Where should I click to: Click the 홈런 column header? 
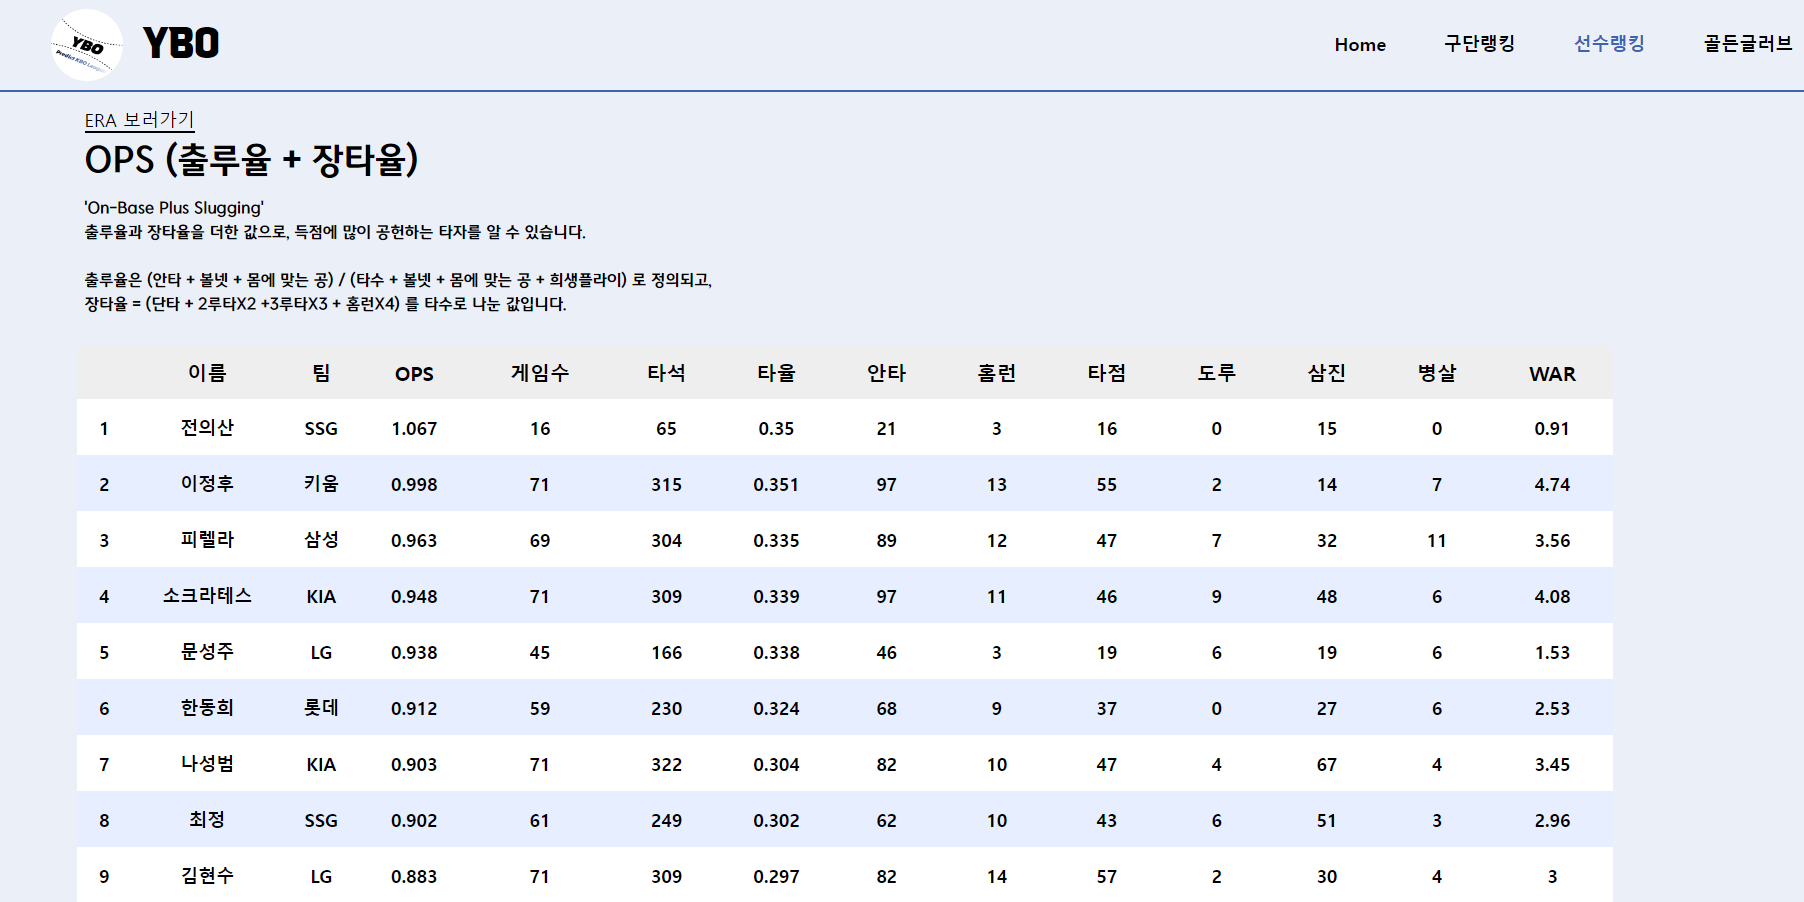[x=996, y=373]
